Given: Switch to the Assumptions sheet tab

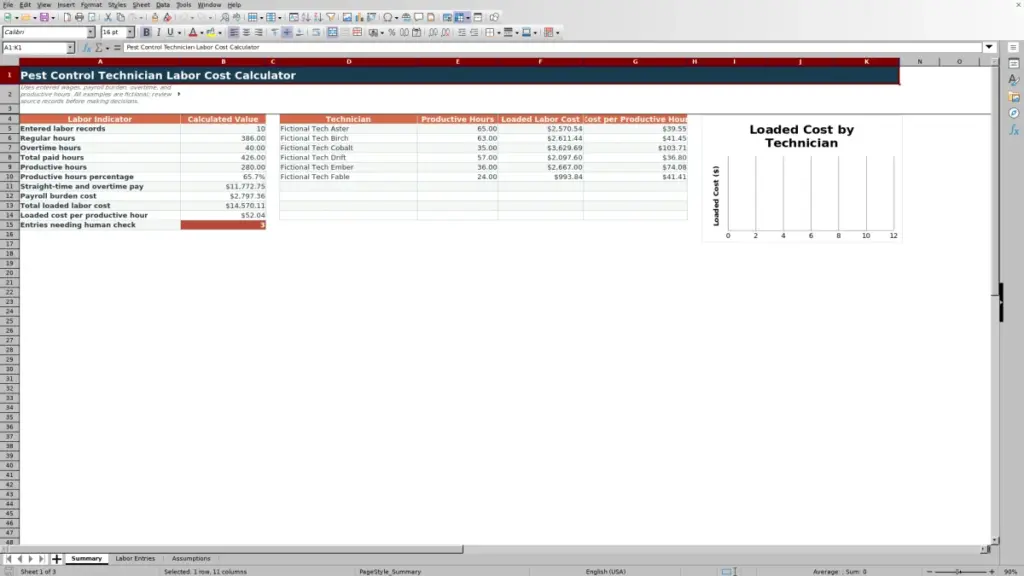Looking at the screenshot, I should click(x=191, y=559).
